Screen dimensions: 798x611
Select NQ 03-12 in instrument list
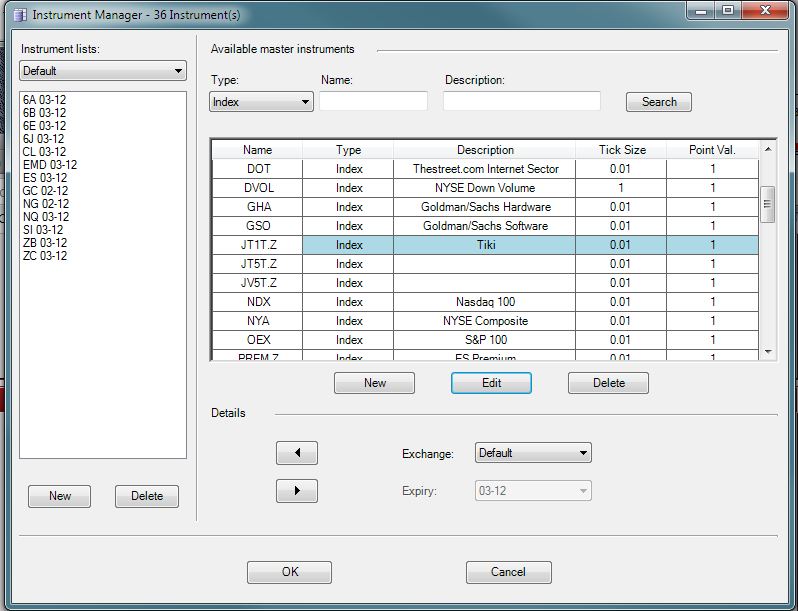click(46, 217)
